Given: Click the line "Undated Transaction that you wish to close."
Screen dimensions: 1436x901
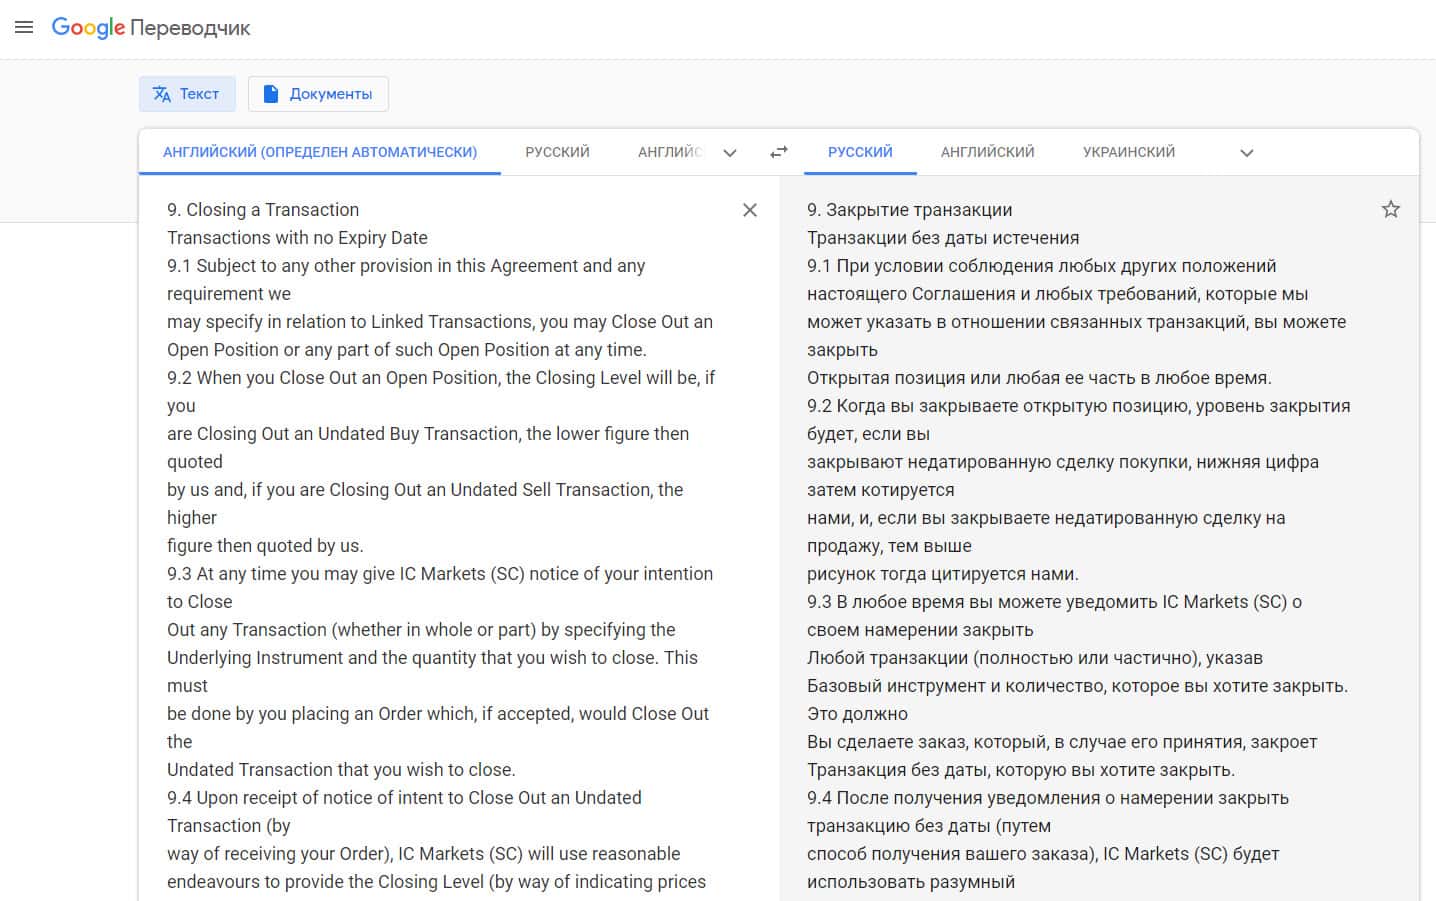Looking at the screenshot, I should tap(341, 770).
